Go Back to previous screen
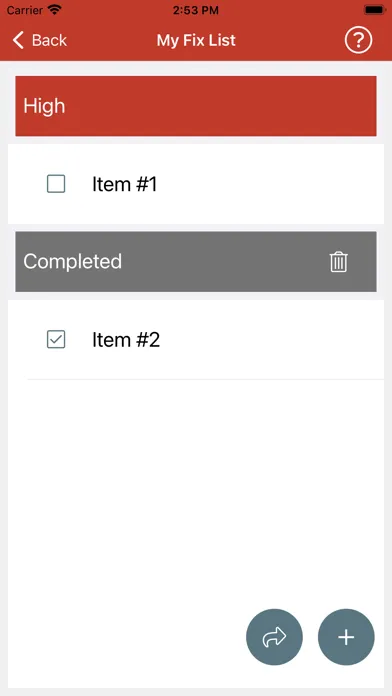The height and width of the screenshot is (696, 392). pos(40,40)
